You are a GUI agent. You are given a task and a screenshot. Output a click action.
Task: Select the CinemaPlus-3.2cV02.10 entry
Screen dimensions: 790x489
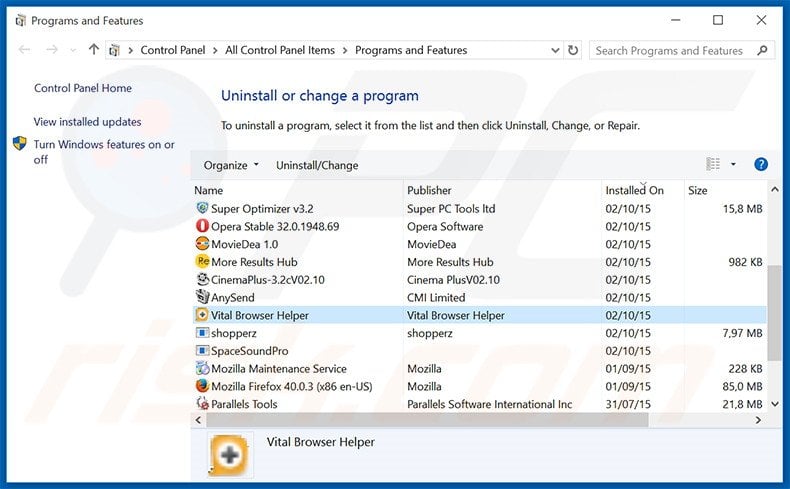coord(479,280)
